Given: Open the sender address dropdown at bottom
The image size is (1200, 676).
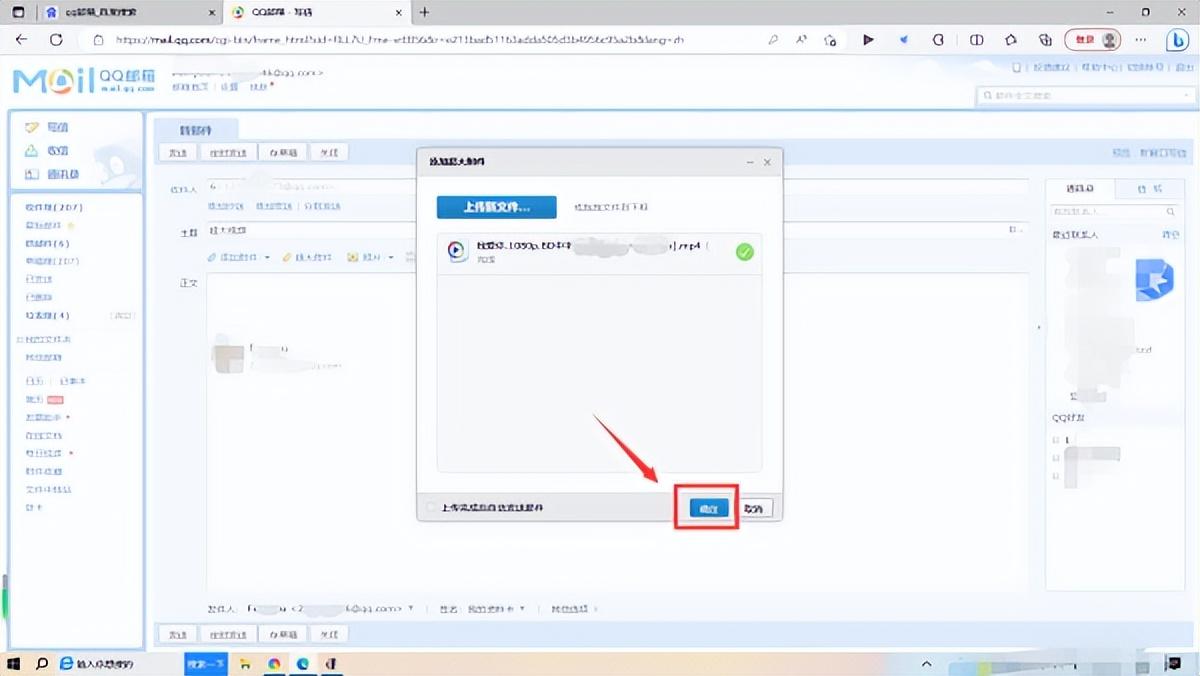Looking at the screenshot, I should coord(411,608).
